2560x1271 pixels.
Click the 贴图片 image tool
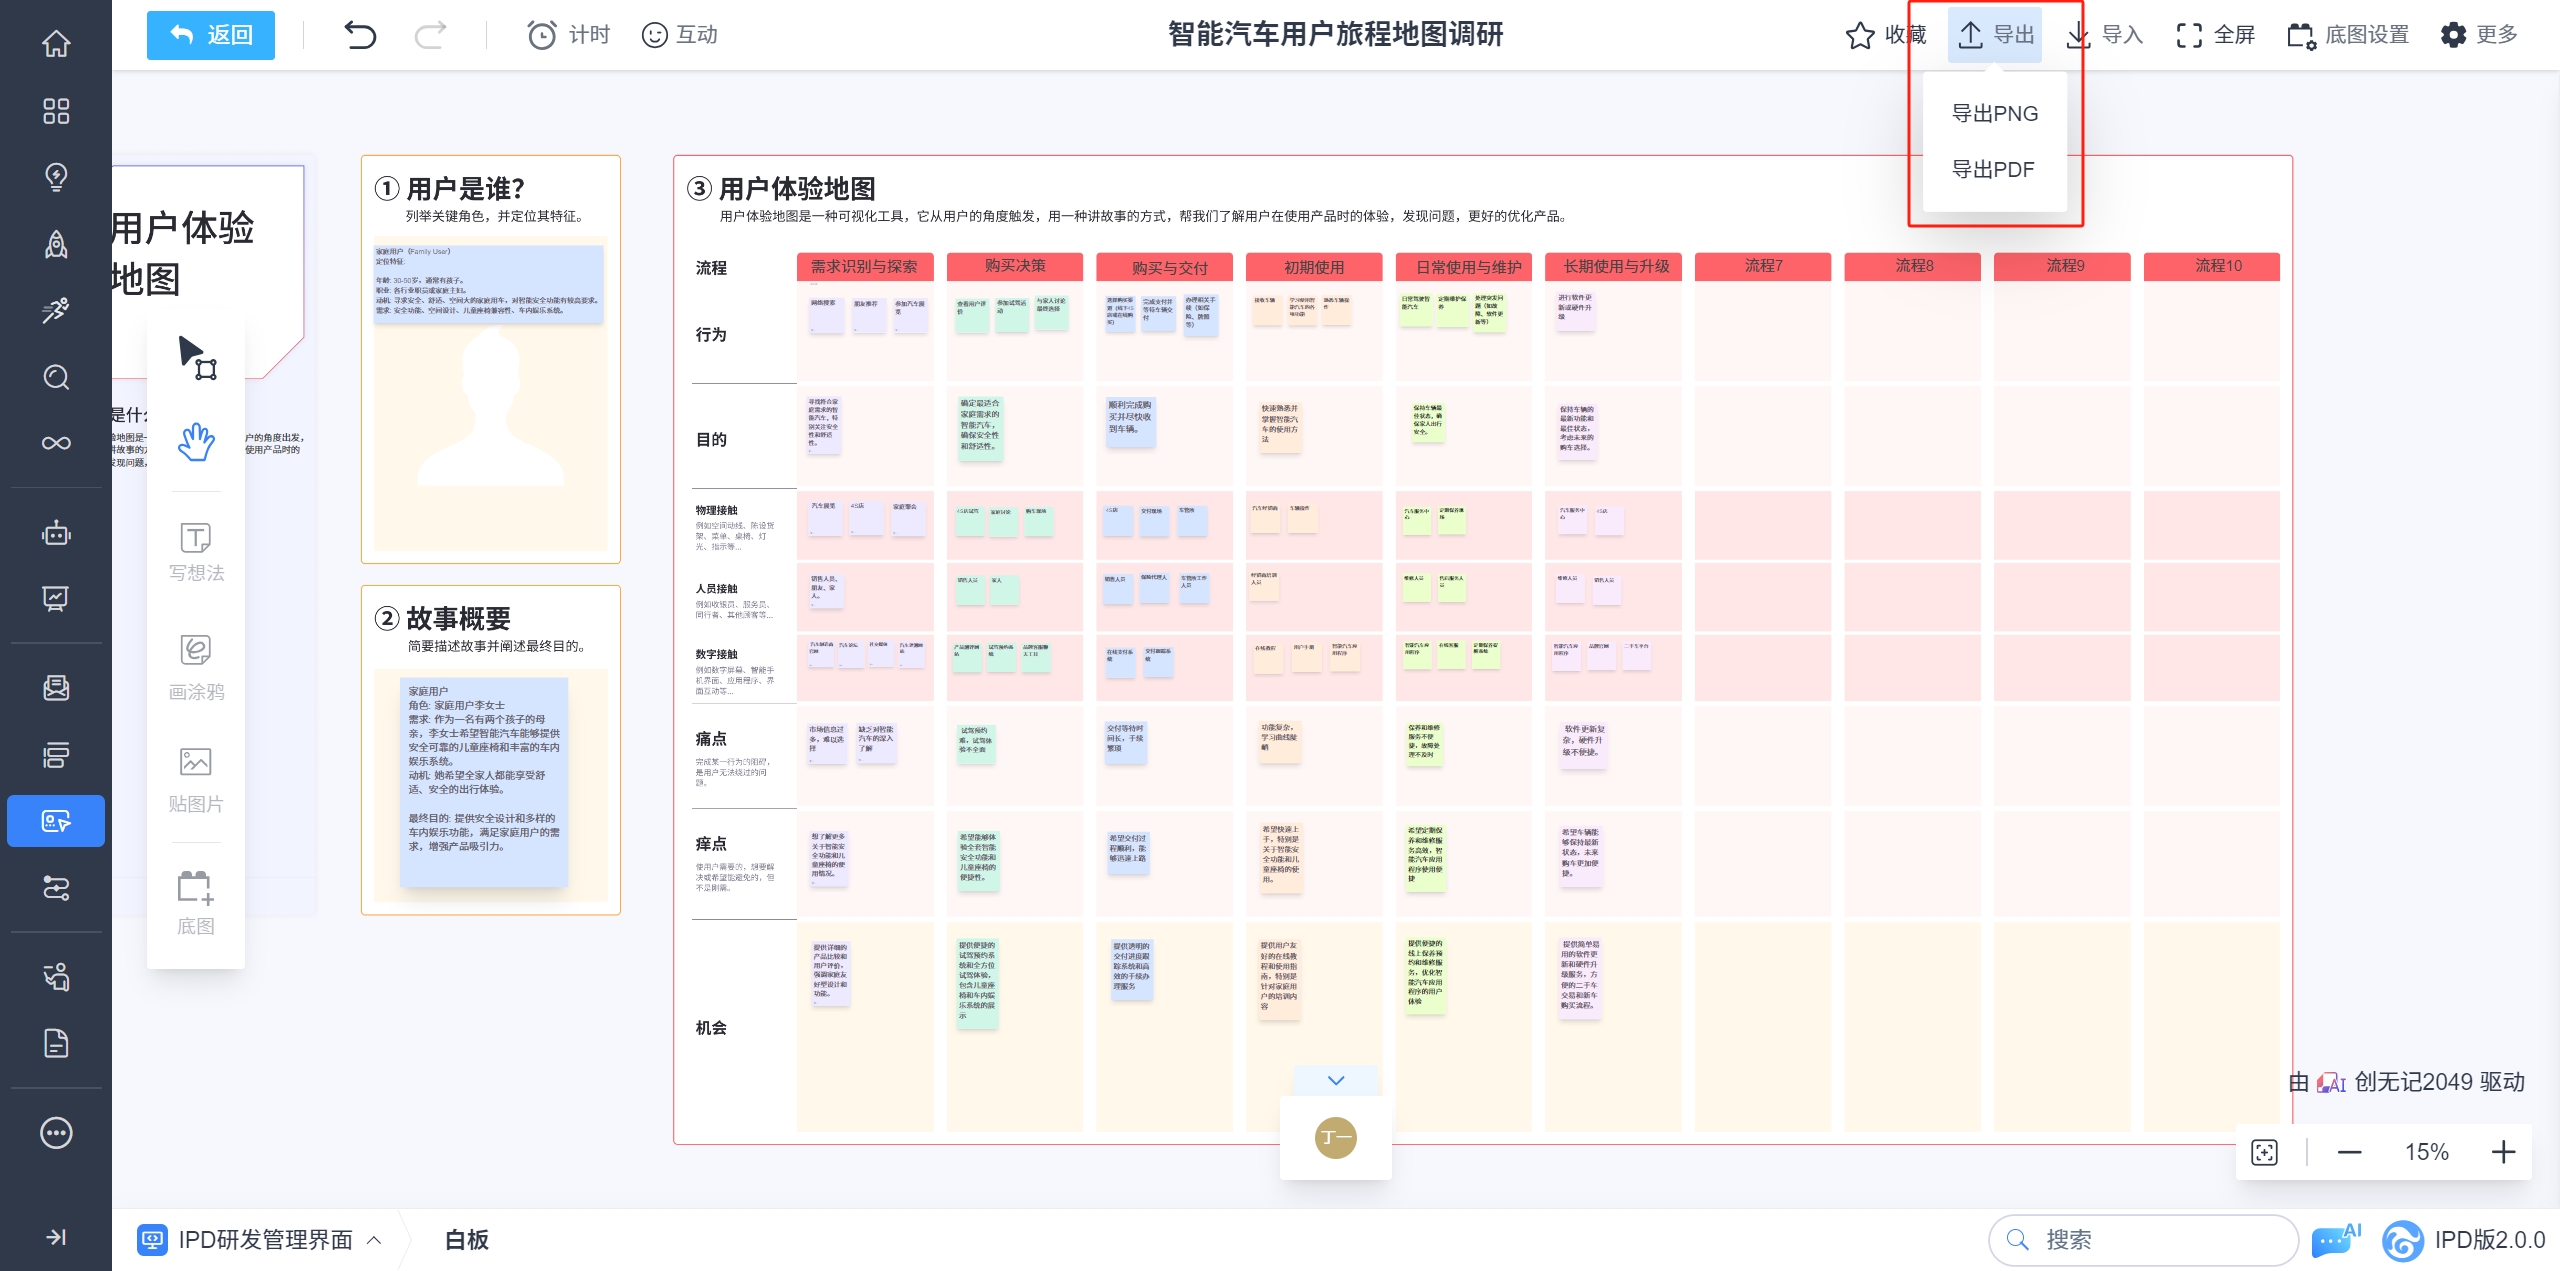[x=196, y=780]
